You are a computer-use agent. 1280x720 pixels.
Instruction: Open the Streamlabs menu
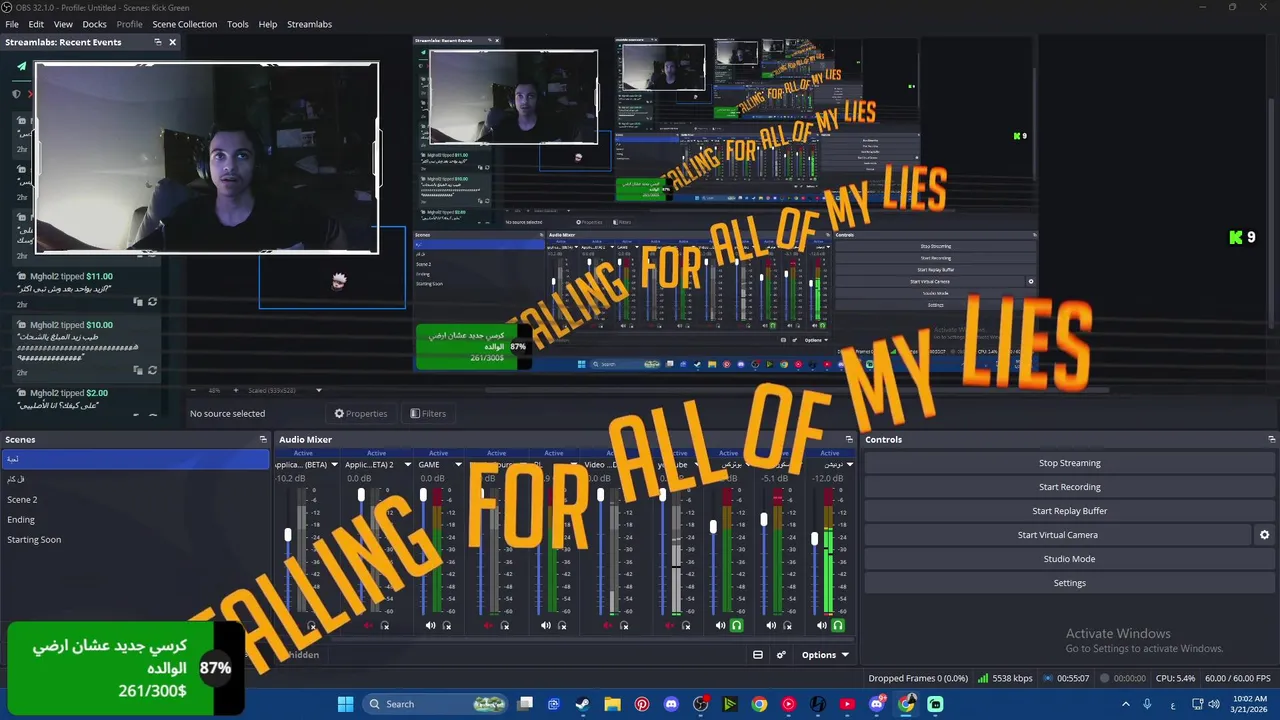coord(309,24)
